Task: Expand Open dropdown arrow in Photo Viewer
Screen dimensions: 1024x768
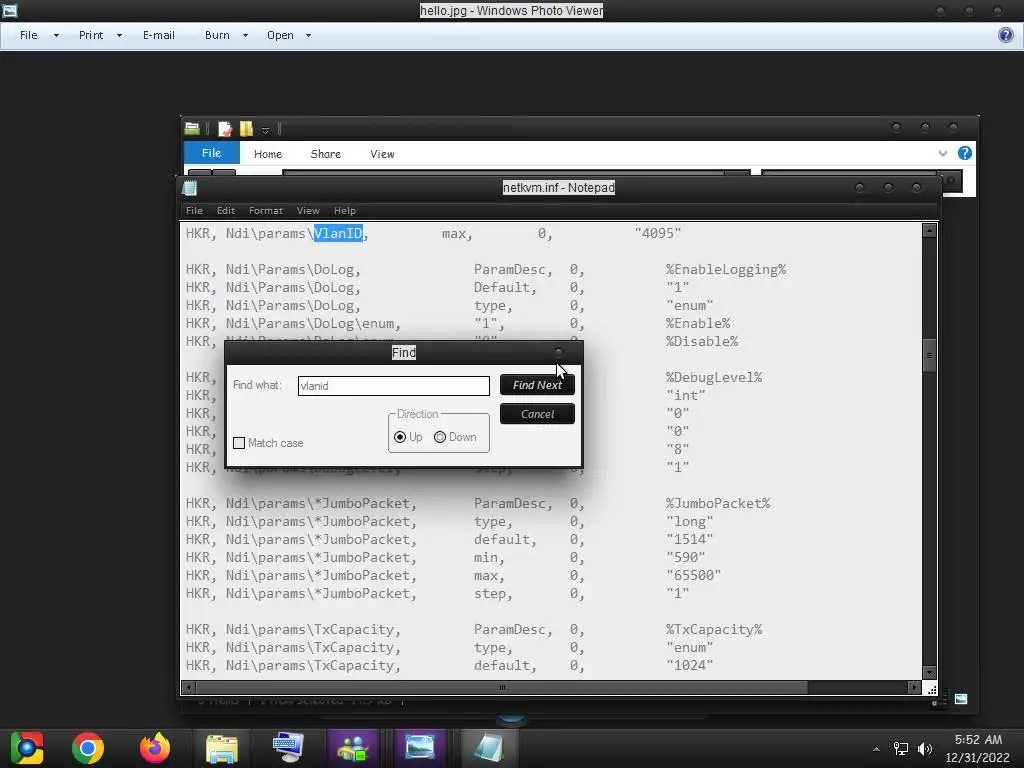Action: 308,35
